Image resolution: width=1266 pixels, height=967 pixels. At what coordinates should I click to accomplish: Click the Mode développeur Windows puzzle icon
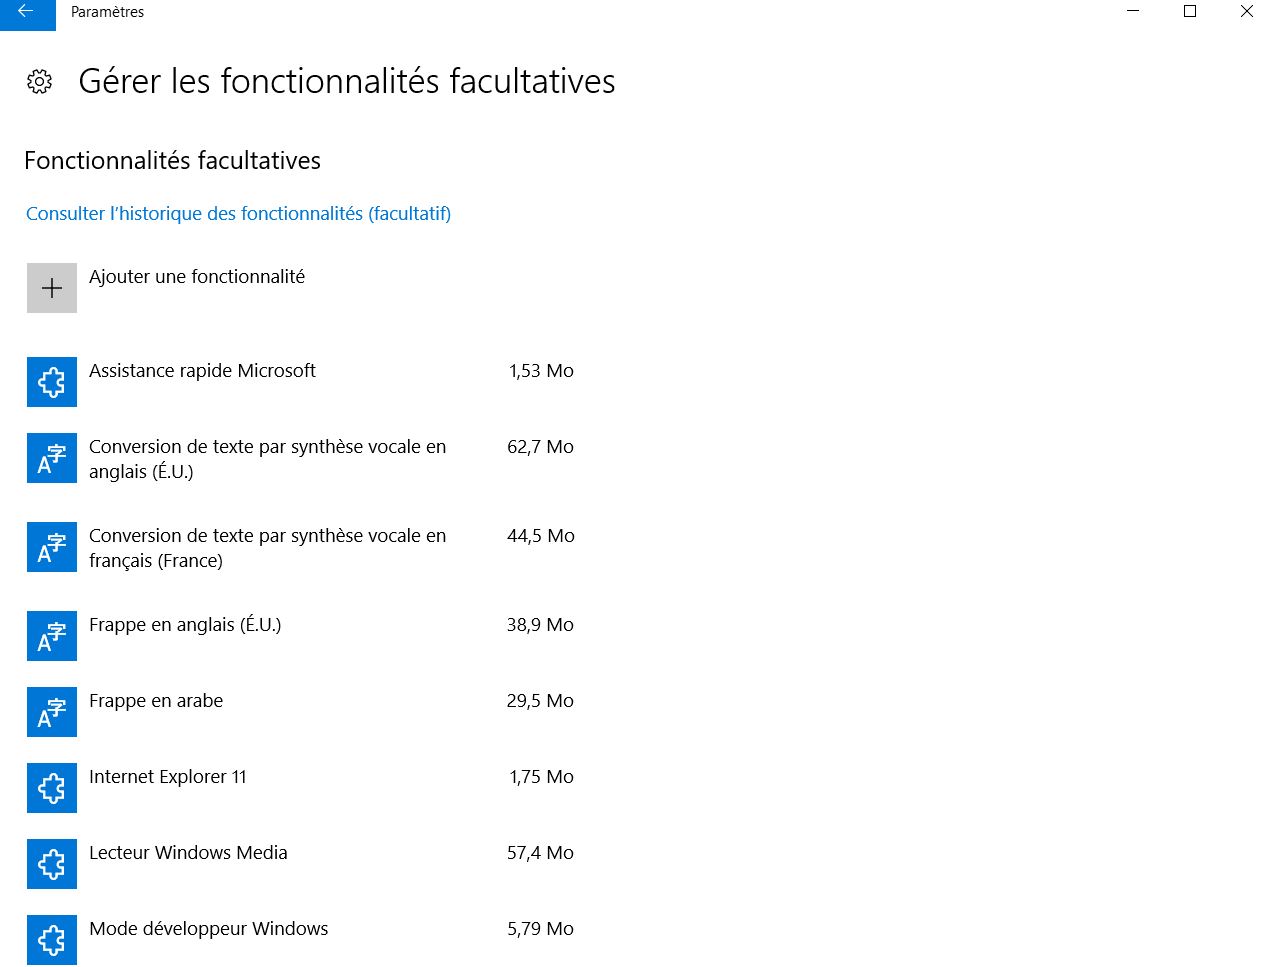pos(52,940)
